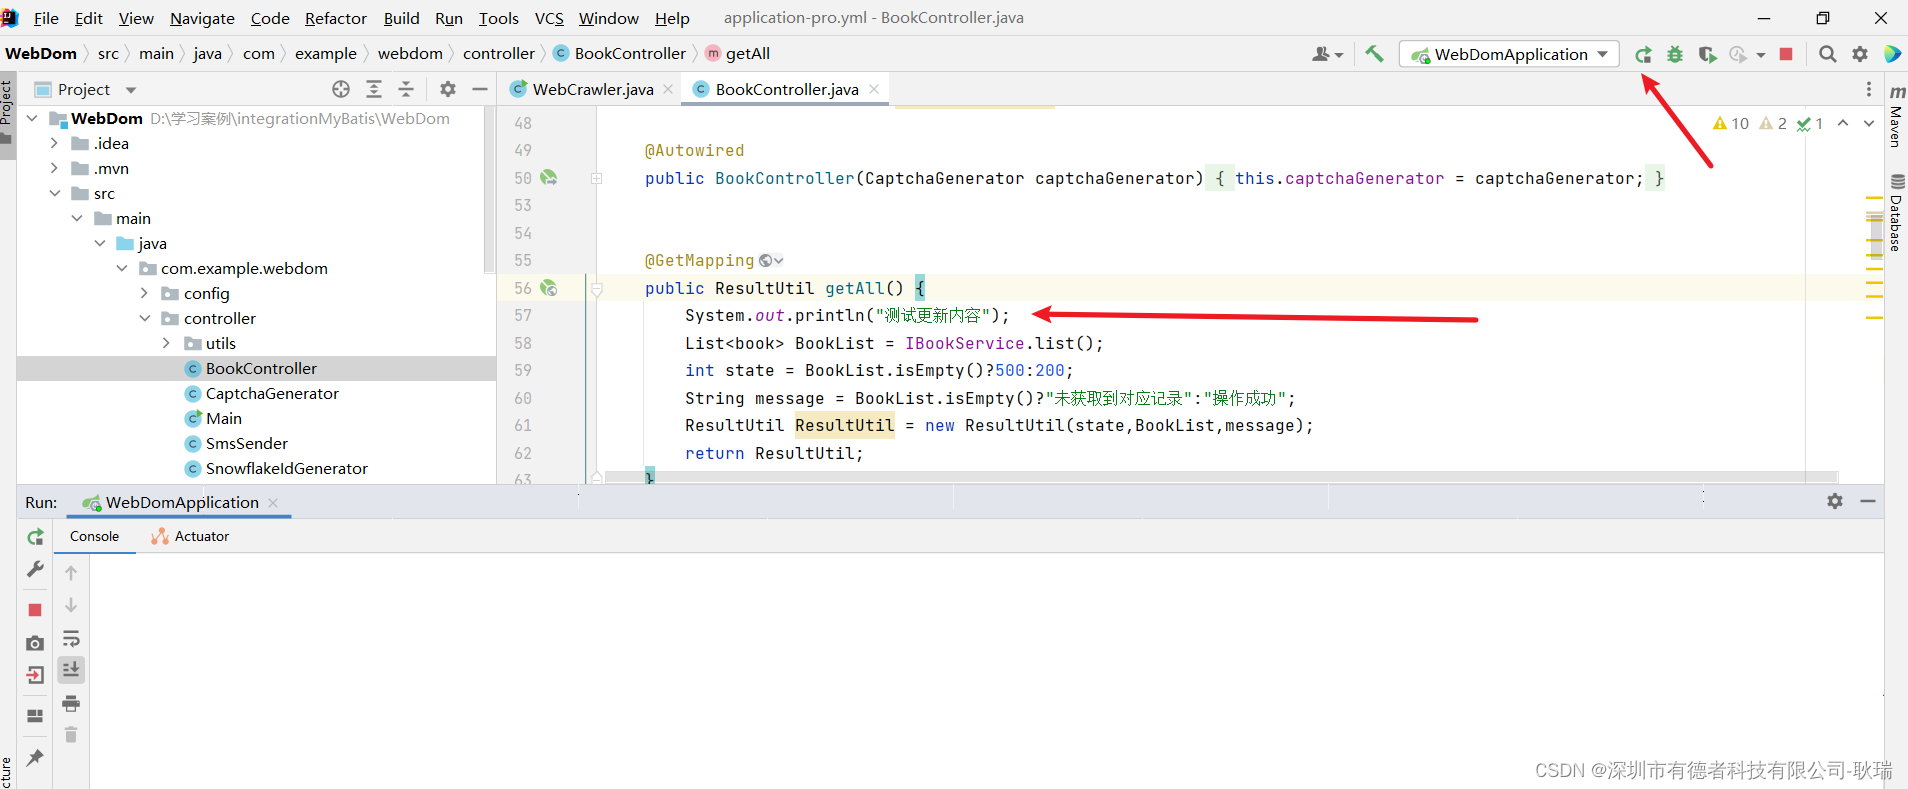1908x789 pixels.
Task: Open the VCS menu
Action: pyautogui.click(x=549, y=18)
